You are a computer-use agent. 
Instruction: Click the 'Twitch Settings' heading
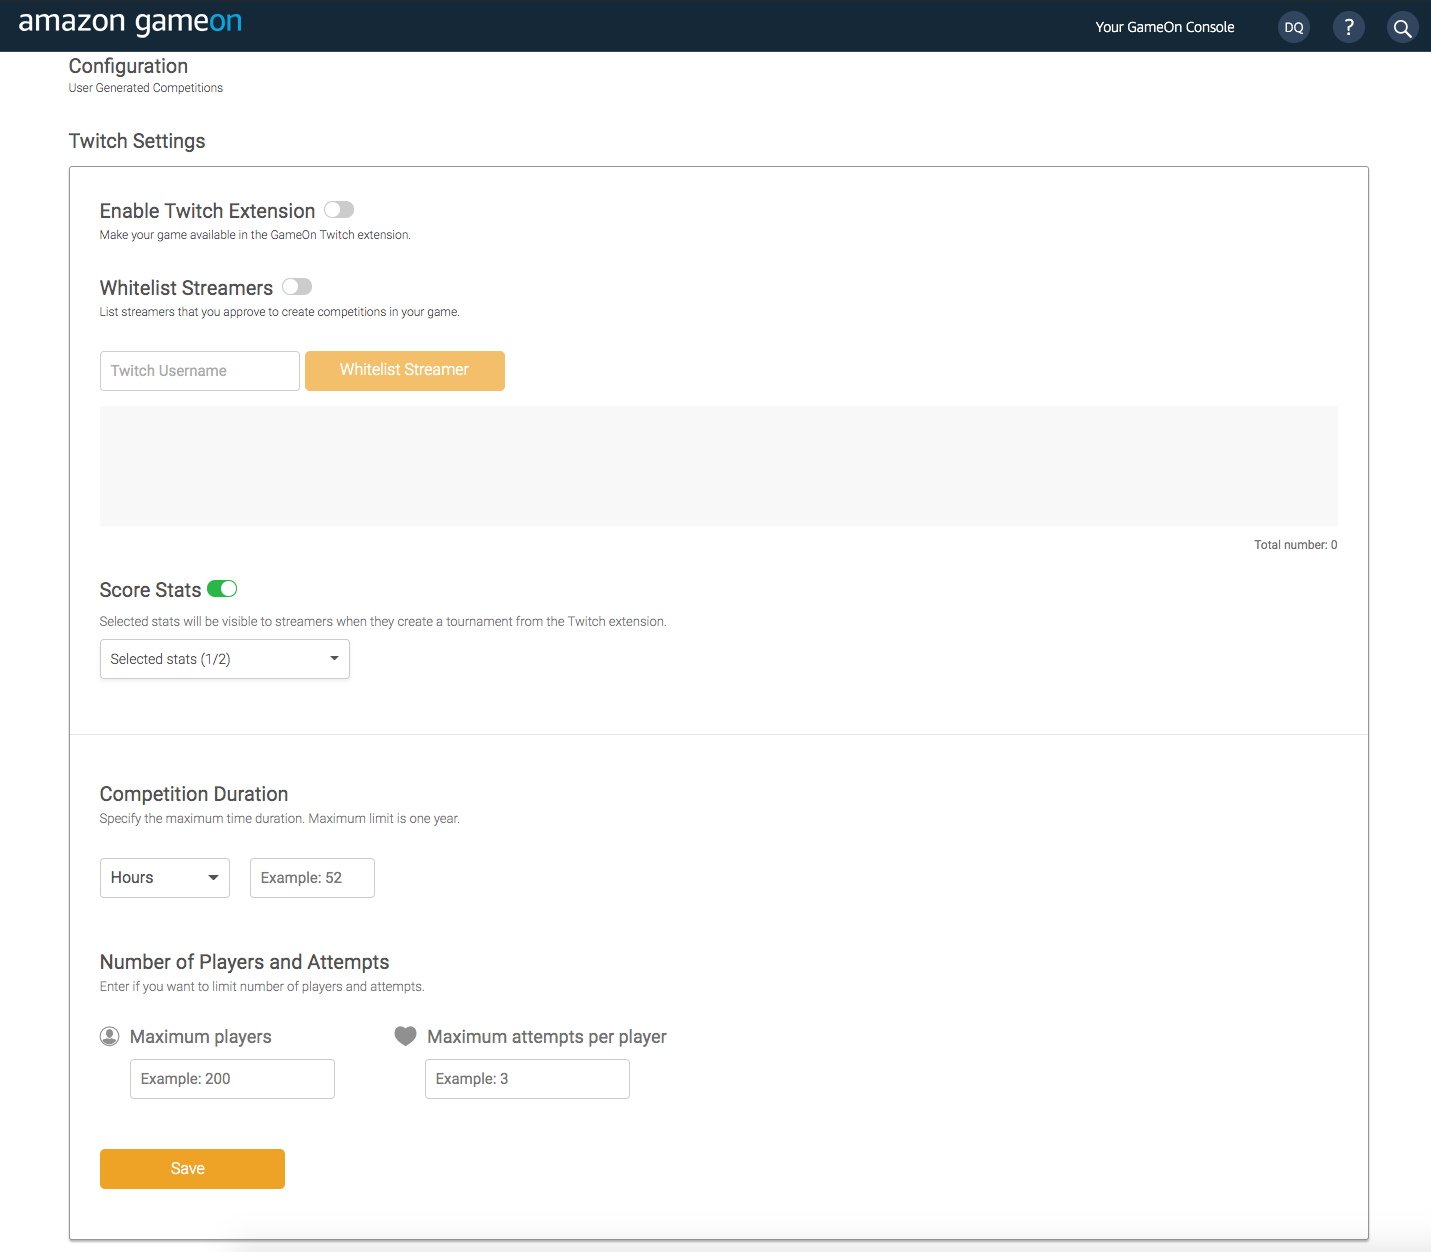[x=137, y=141]
